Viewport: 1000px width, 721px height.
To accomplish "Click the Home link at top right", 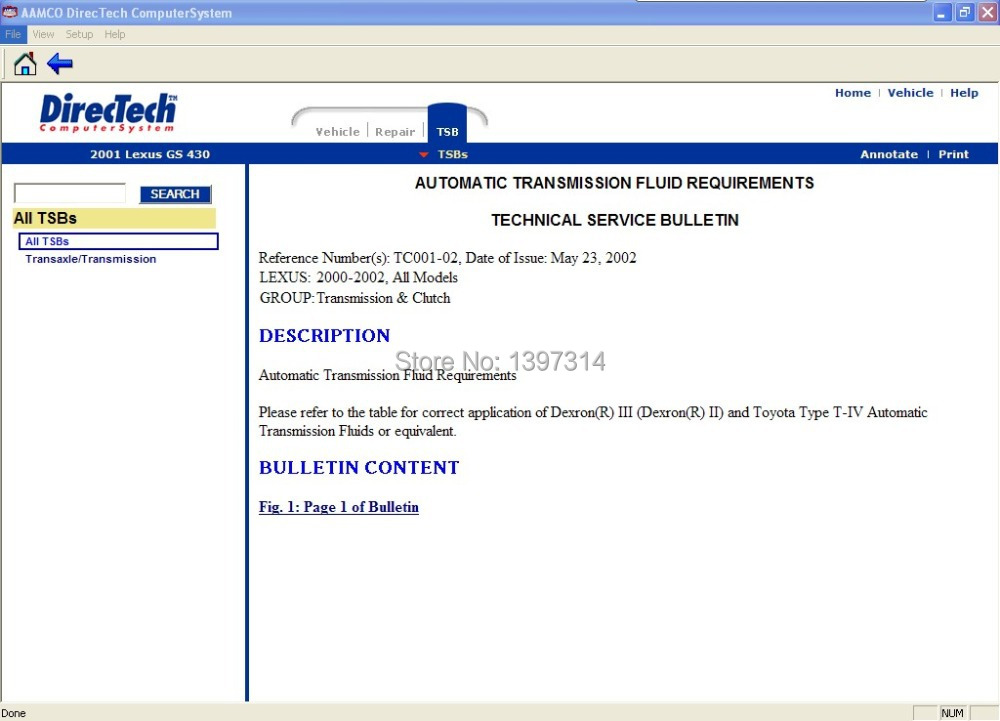I will click(852, 93).
